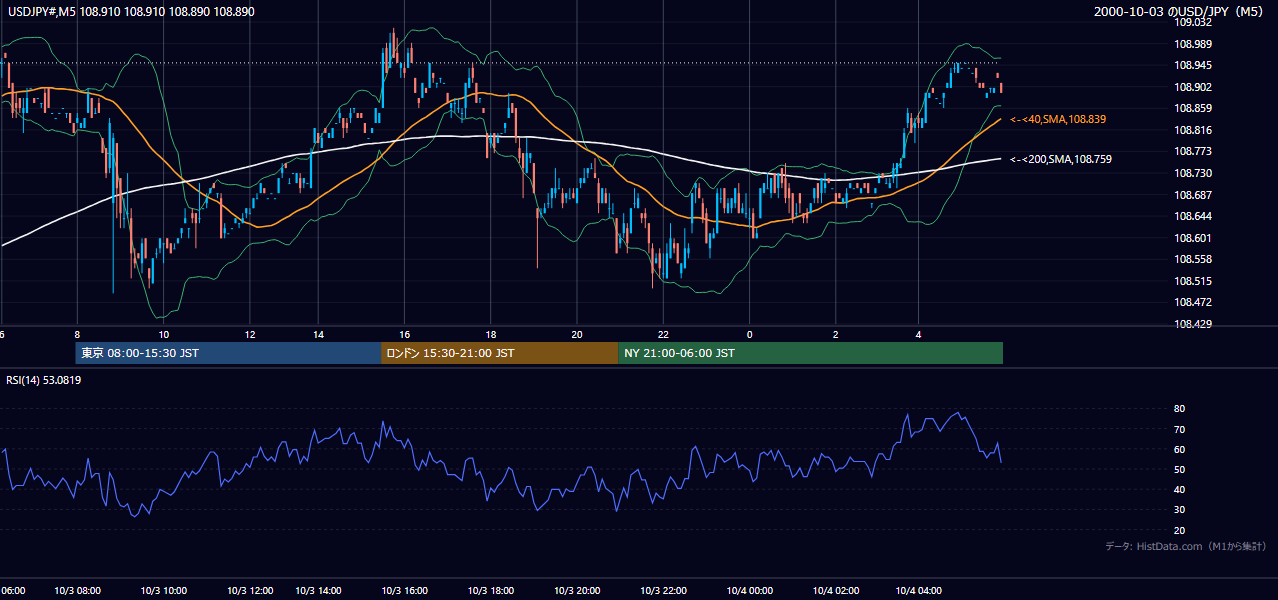The height and width of the screenshot is (600, 1278).
Task: Click the 10/4 00:00 bottom time label
Action: tap(750, 591)
